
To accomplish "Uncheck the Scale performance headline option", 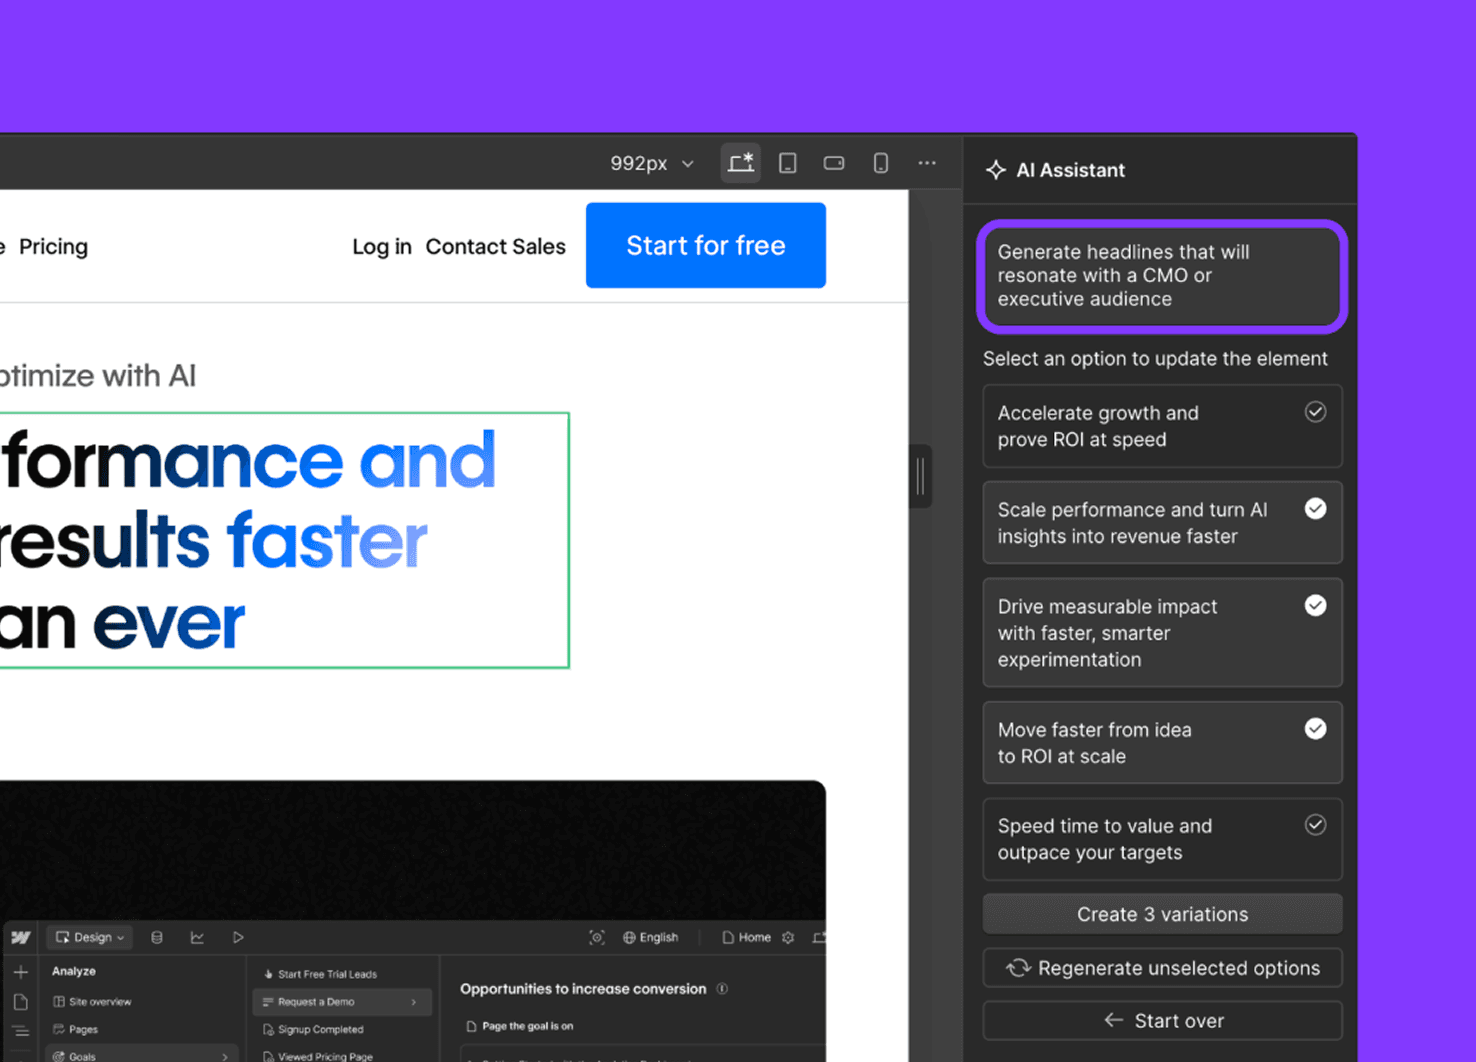I will (1316, 509).
